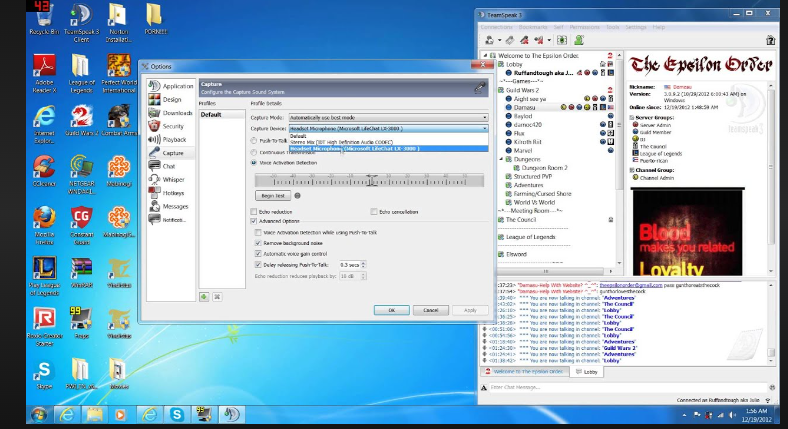This screenshot has width=788, height=429.
Task: Click the delete profile icon
Action: pos(216,296)
